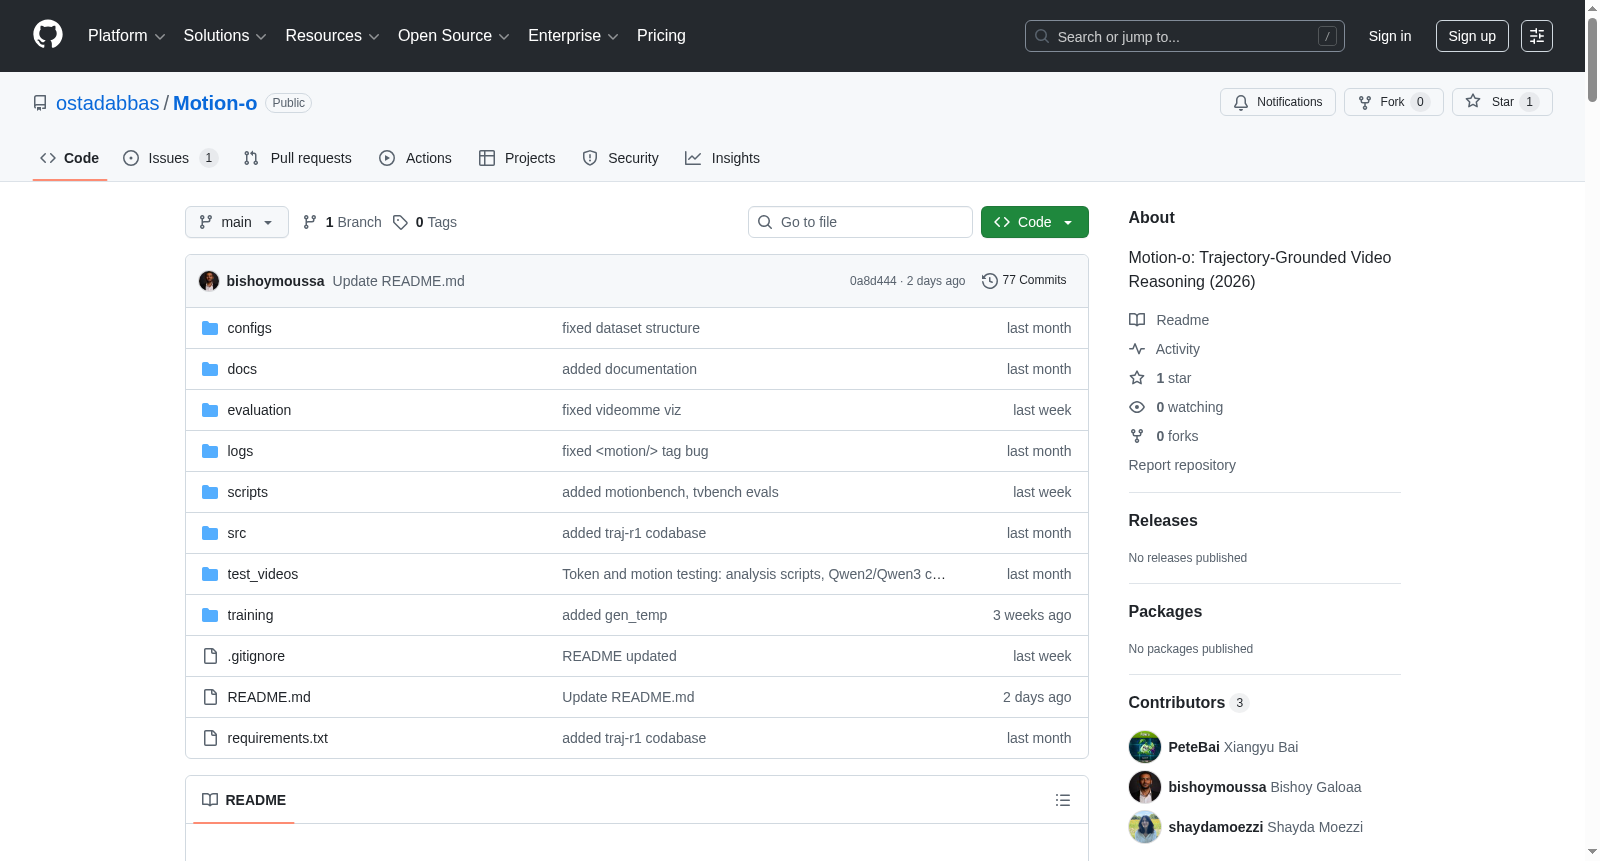Image resolution: width=1600 pixels, height=861 pixels.
Task: Expand the Platform menu
Action: [x=127, y=36]
